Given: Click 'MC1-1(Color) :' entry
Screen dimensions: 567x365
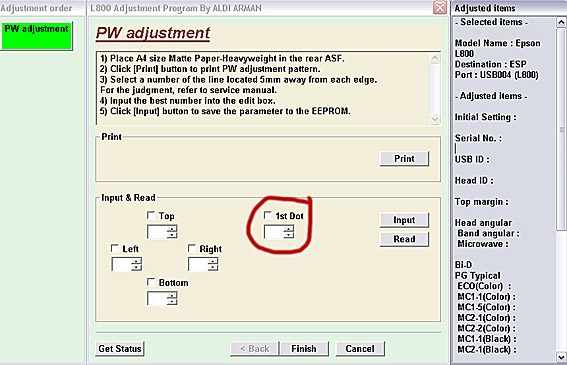Looking at the screenshot, I should pos(486,297).
